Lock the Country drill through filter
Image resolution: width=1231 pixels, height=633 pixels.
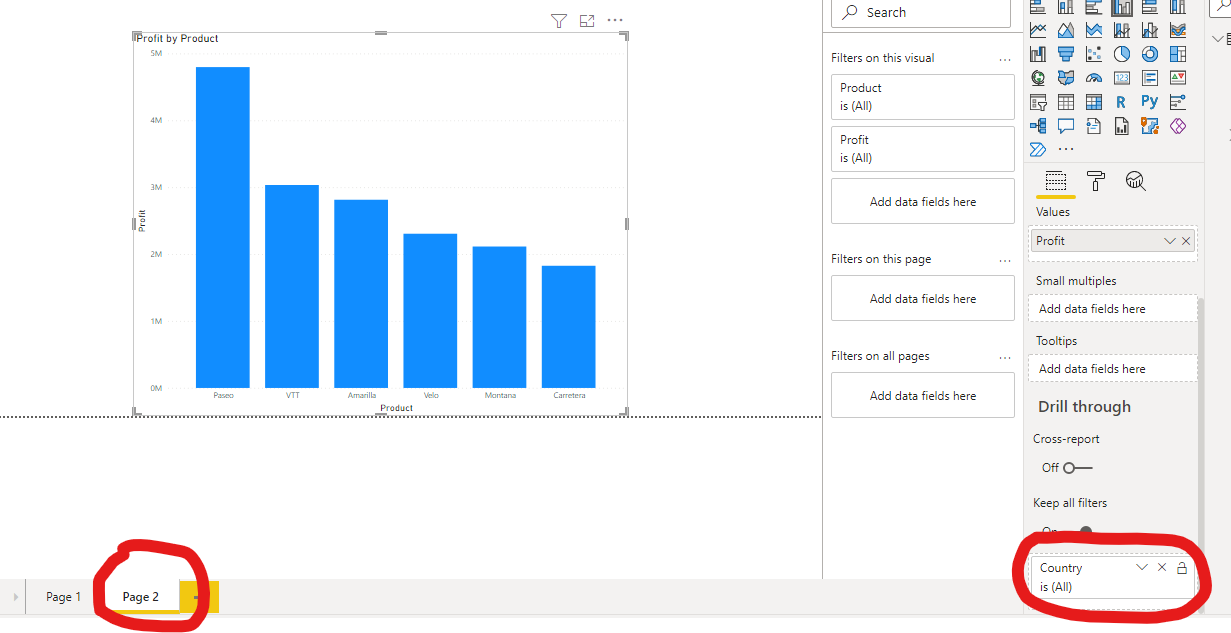(1182, 568)
